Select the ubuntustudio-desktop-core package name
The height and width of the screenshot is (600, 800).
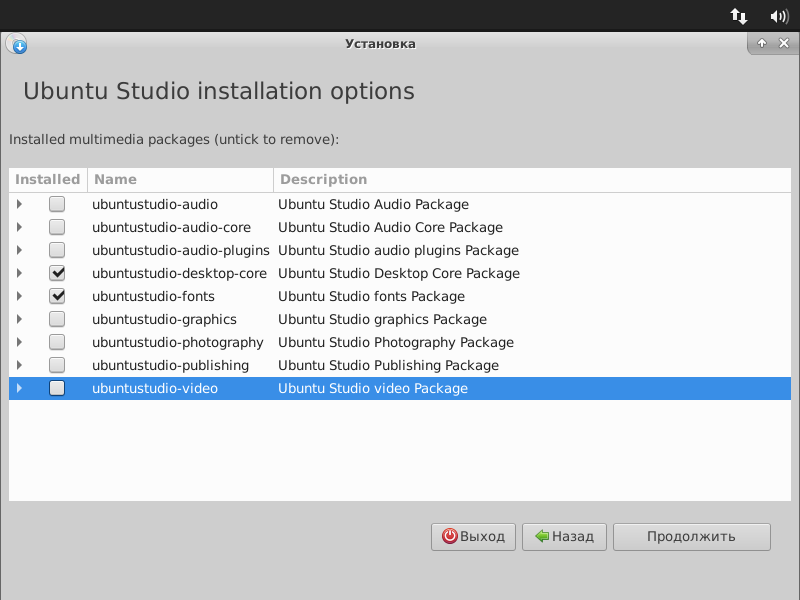[180, 273]
